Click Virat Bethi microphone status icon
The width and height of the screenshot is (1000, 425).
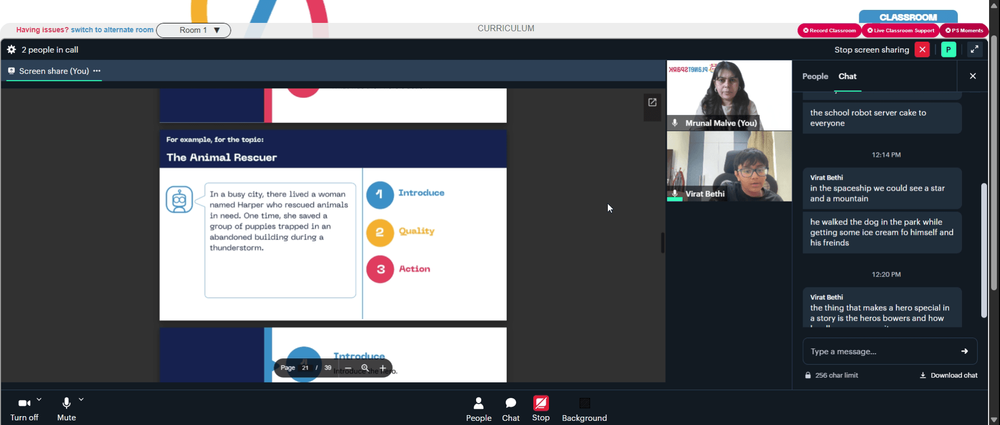[675, 193]
